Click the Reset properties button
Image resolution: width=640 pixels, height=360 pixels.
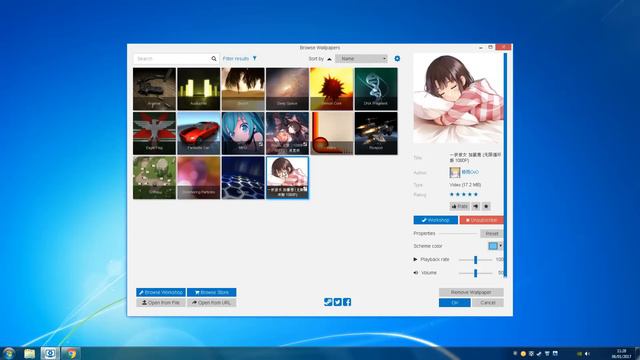click(492, 233)
